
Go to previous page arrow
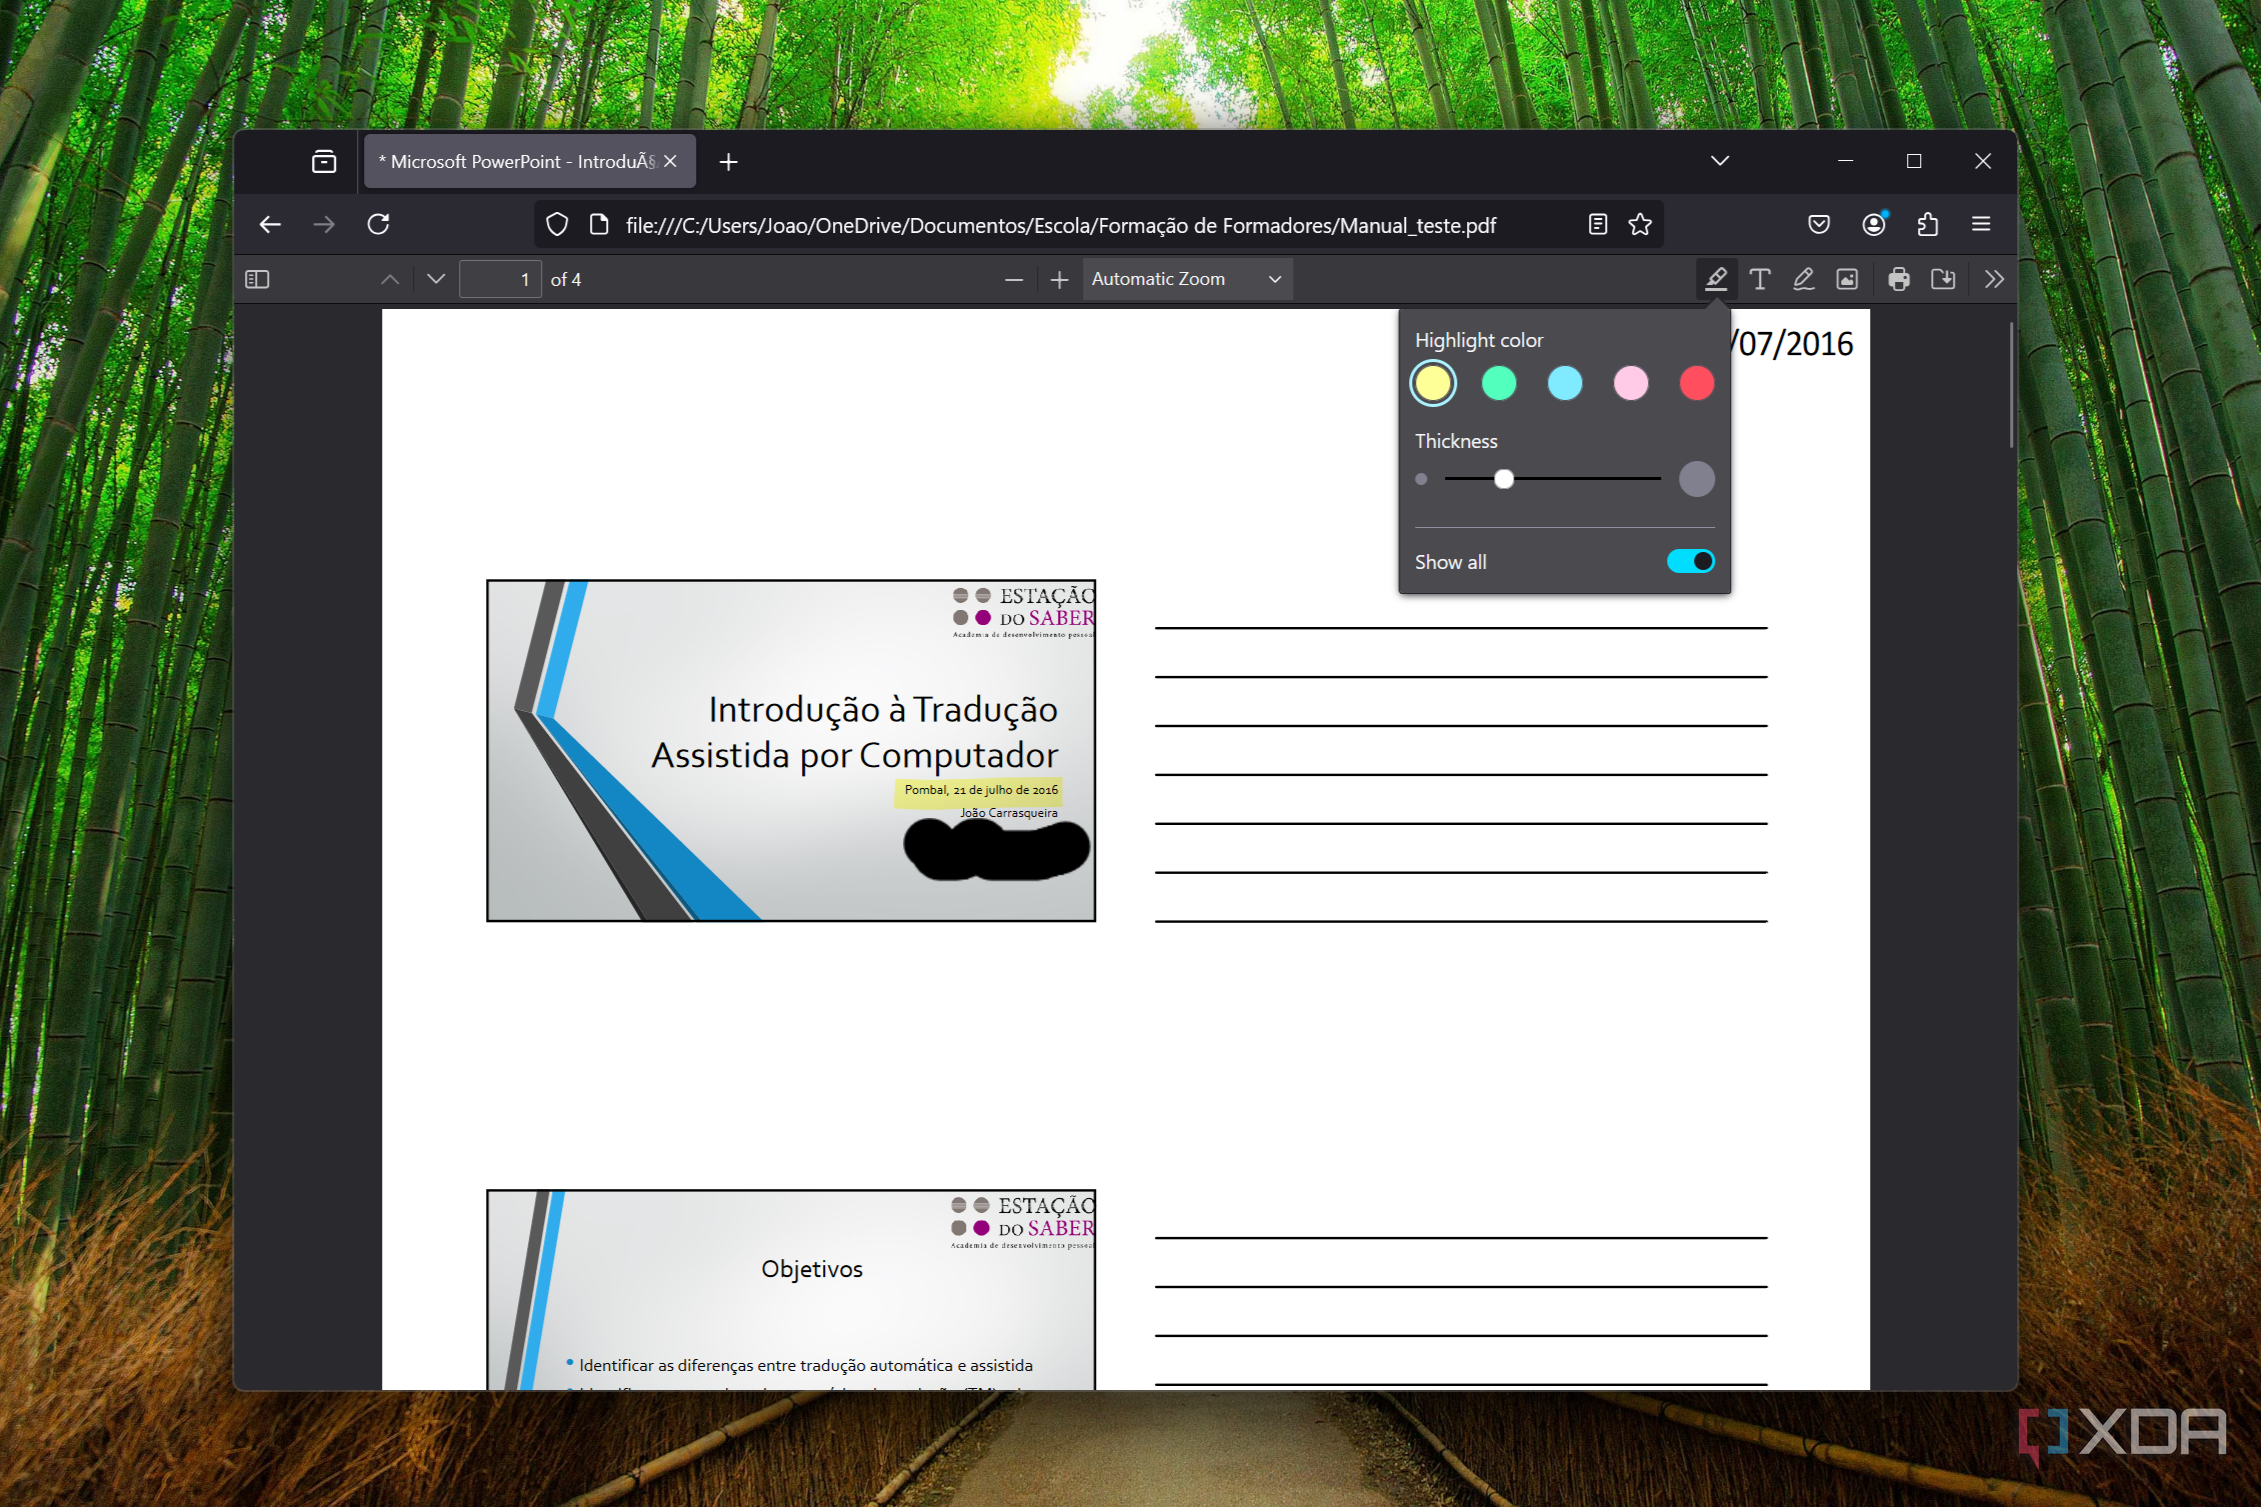[390, 279]
